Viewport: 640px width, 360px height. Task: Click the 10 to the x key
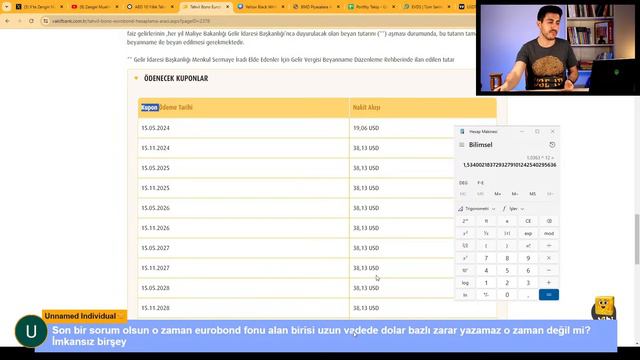click(x=465, y=270)
